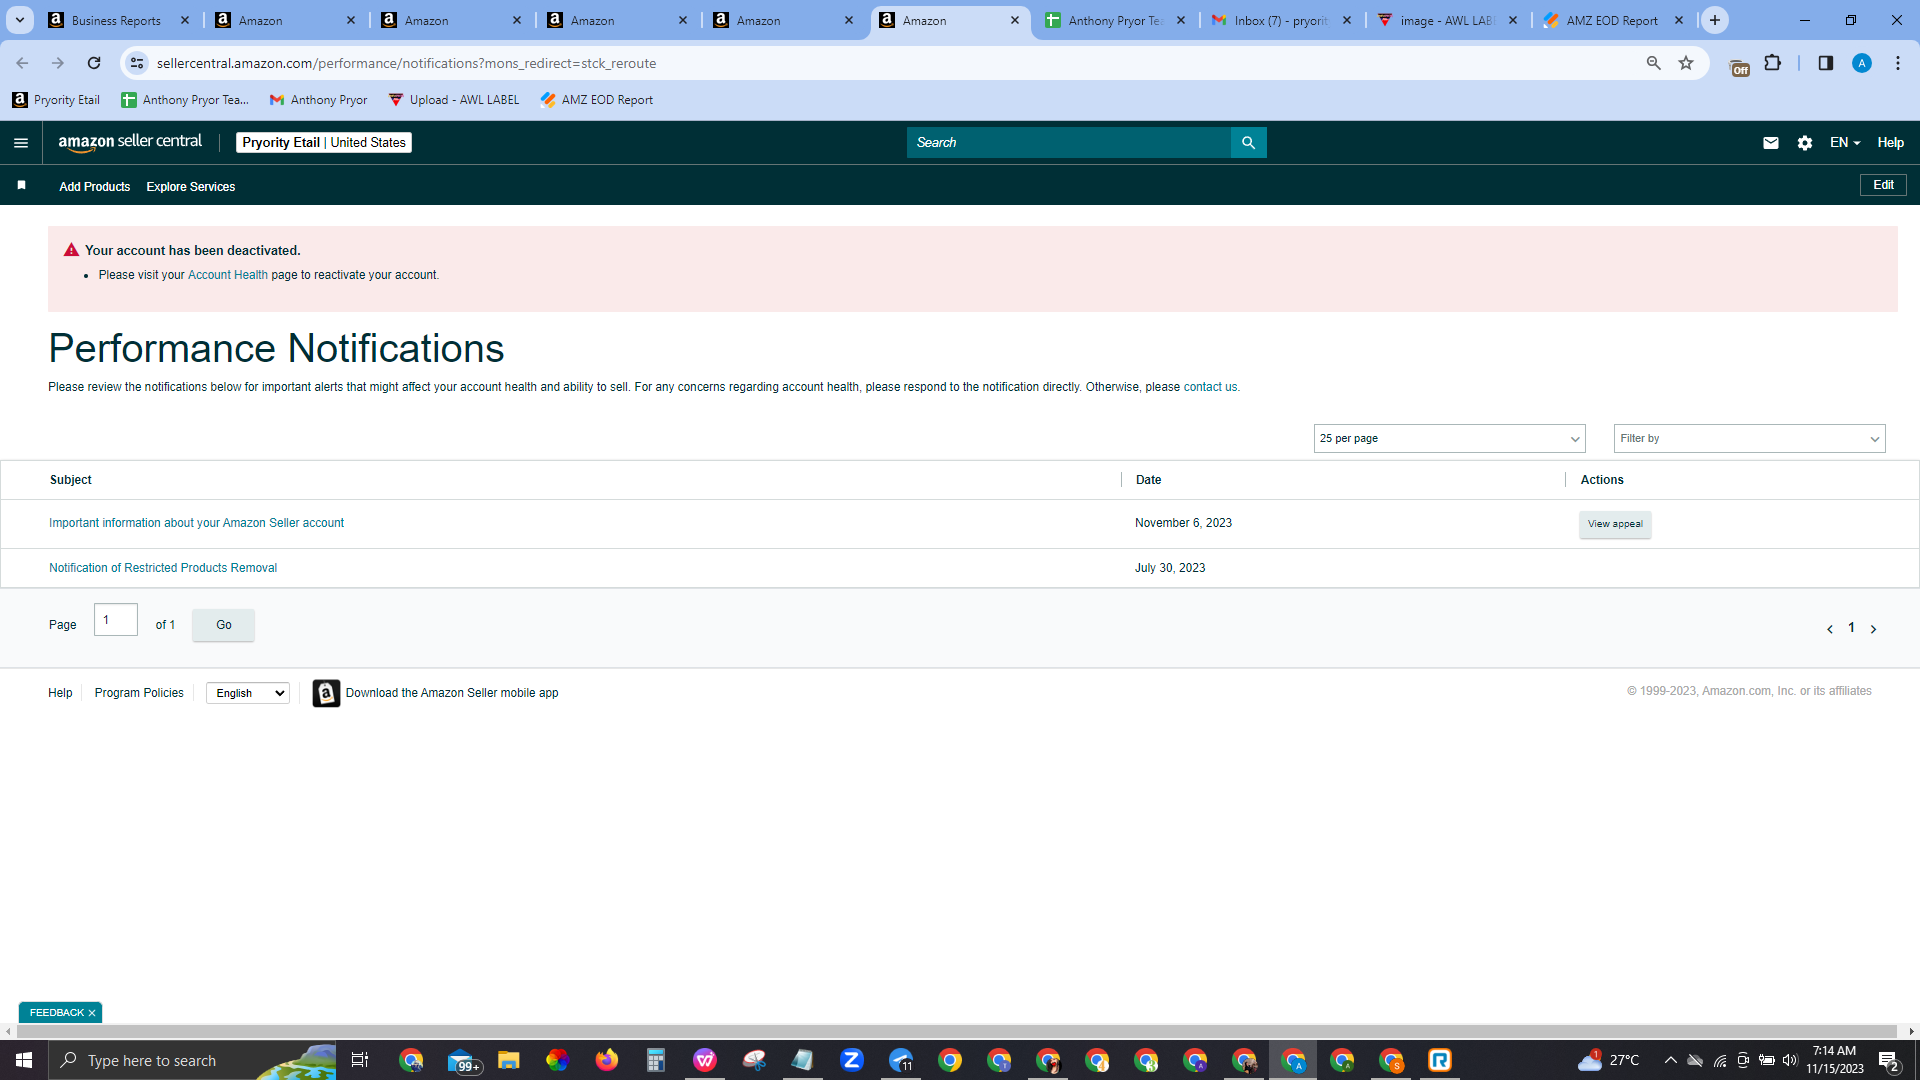Open the Explore Services menu item
This screenshot has height=1080, width=1920.
[x=191, y=187]
